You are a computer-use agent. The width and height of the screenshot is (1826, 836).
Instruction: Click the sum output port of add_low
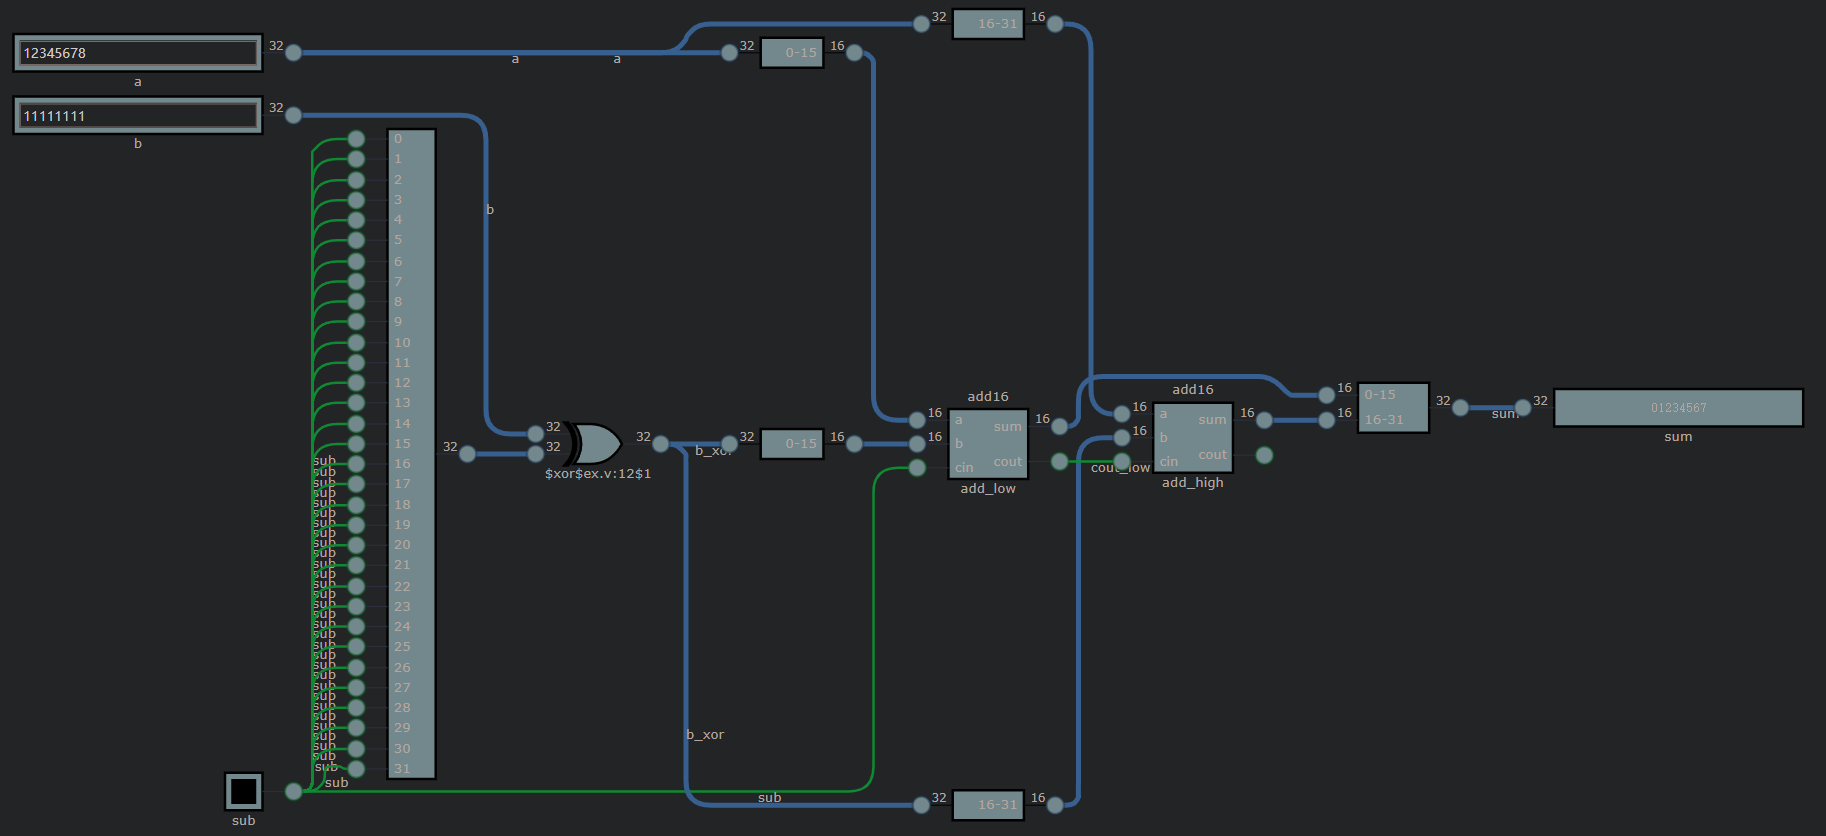click(1059, 426)
